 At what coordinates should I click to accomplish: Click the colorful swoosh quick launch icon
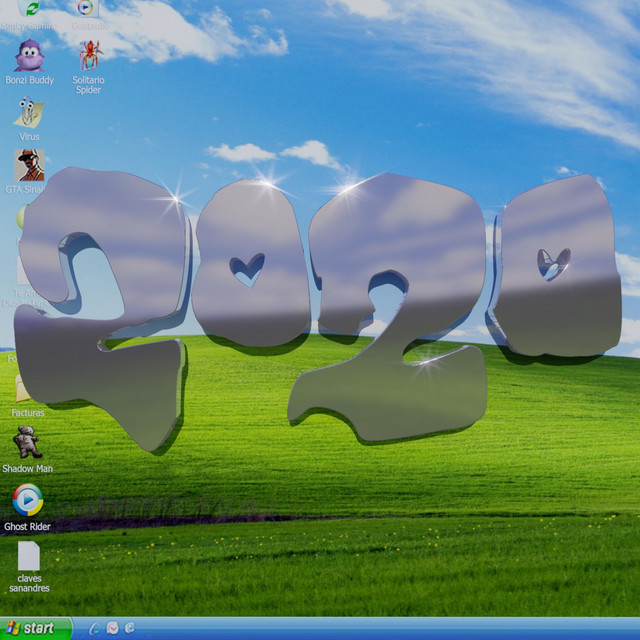point(95,628)
